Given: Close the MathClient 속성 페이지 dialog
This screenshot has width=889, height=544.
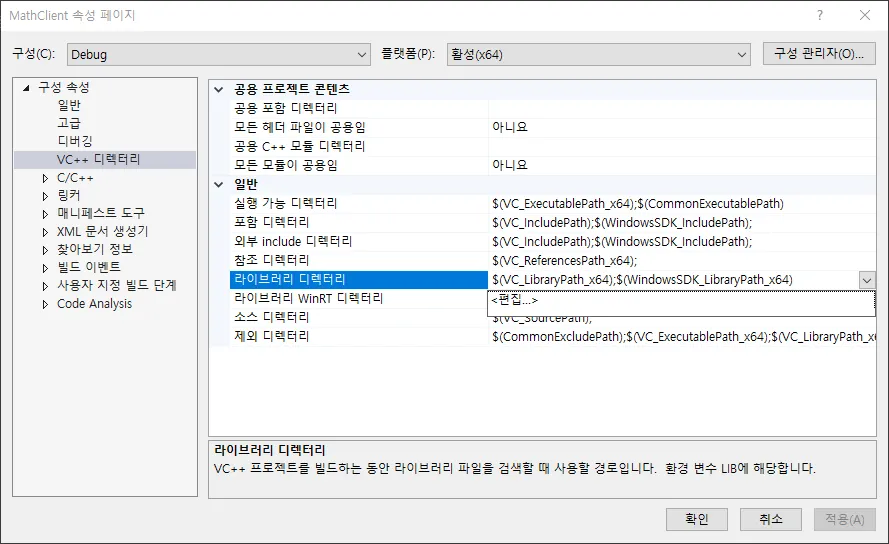Looking at the screenshot, I should (865, 15).
